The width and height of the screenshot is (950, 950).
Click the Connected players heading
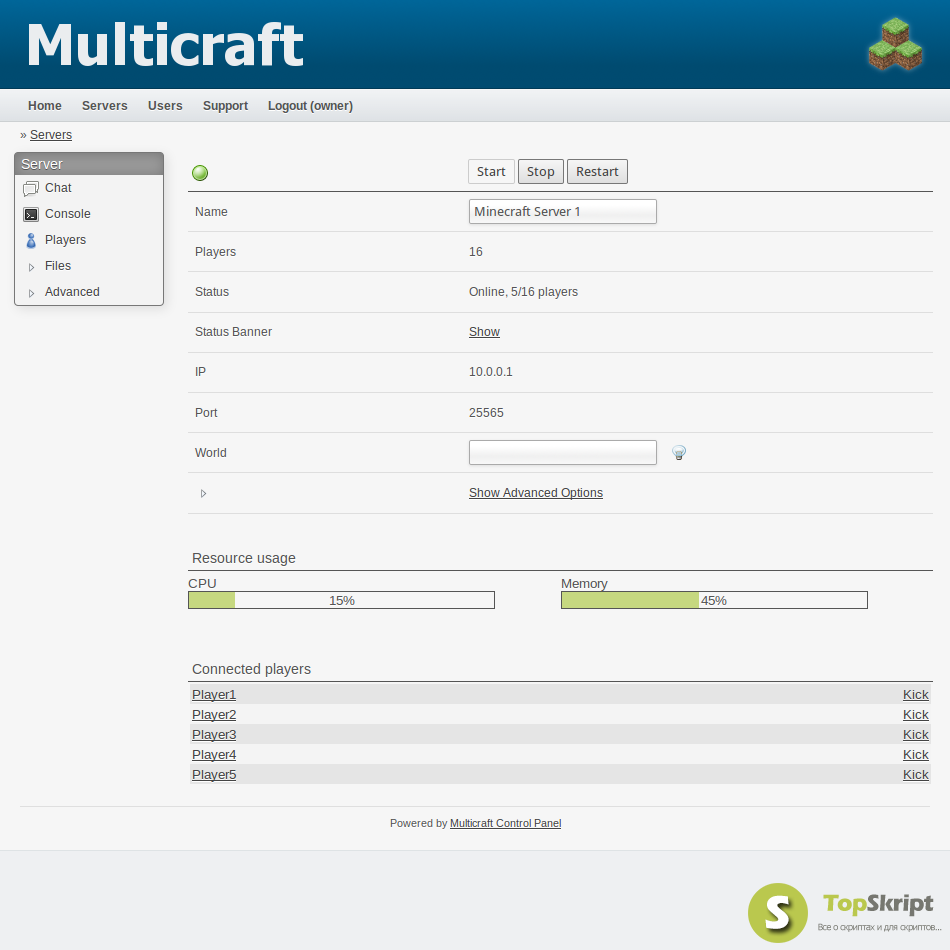coord(251,669)
